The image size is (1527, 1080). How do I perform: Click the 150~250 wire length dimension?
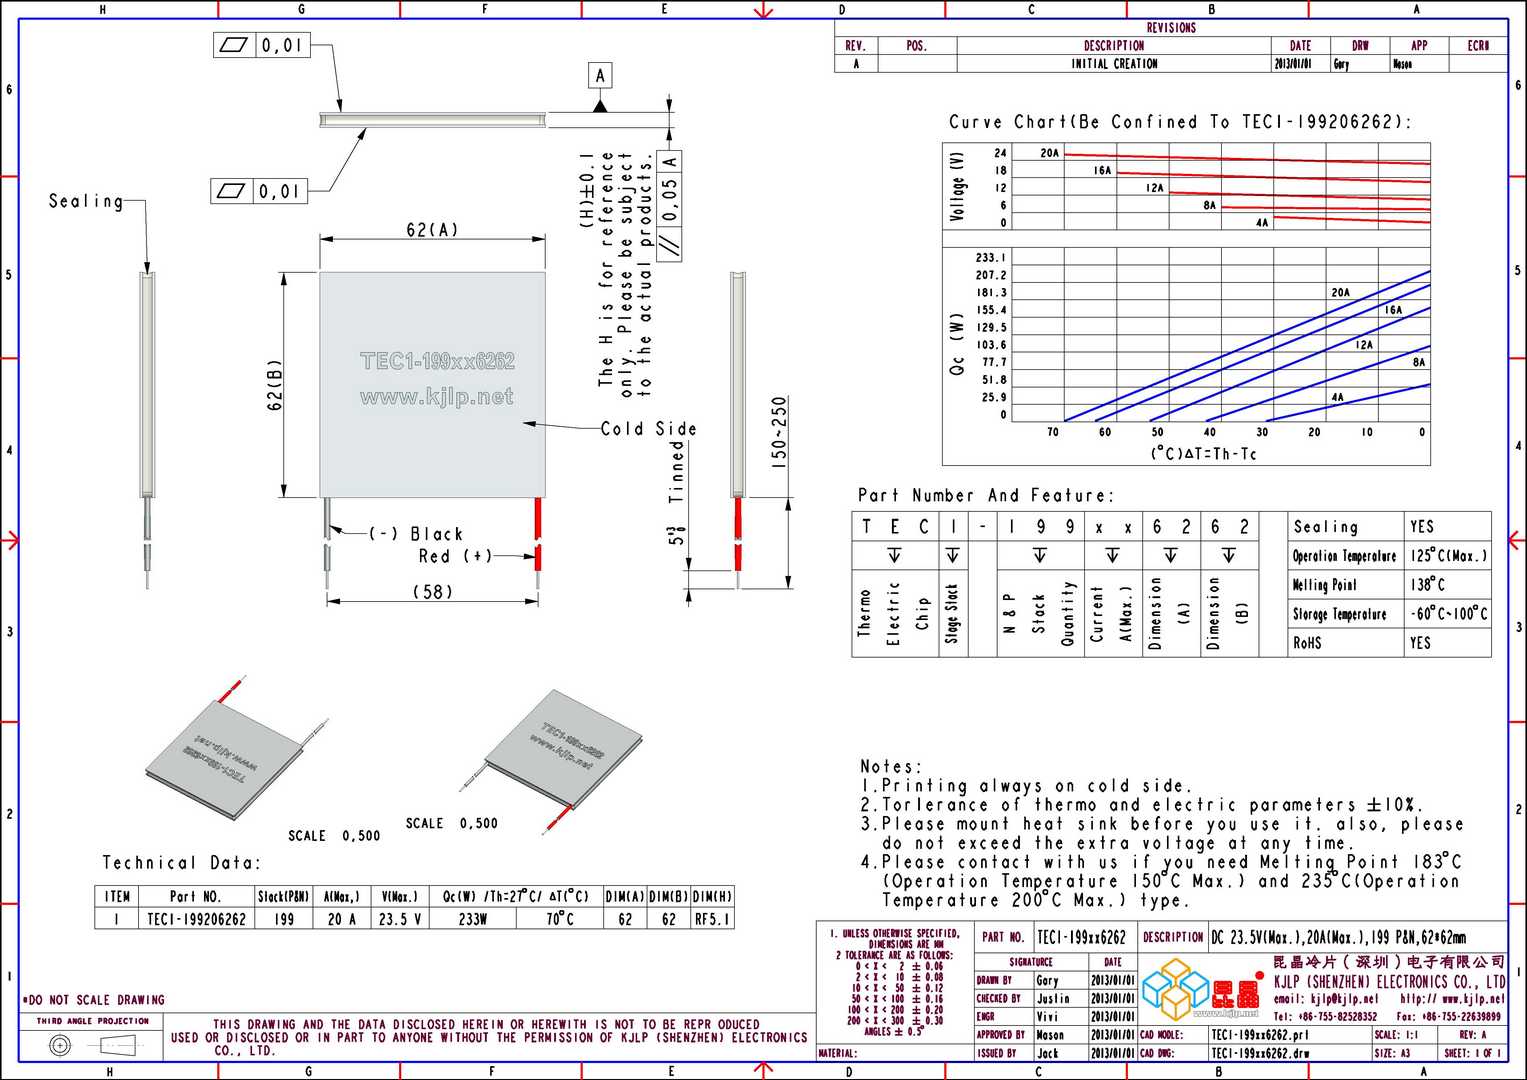779,432
